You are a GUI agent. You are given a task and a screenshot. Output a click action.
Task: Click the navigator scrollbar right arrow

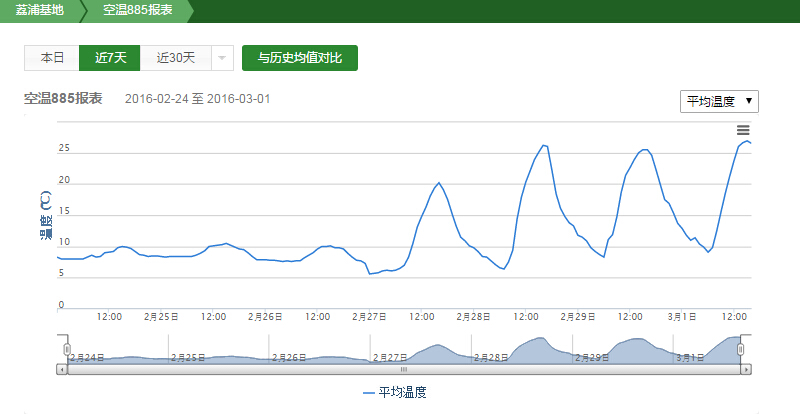point(746,369)
